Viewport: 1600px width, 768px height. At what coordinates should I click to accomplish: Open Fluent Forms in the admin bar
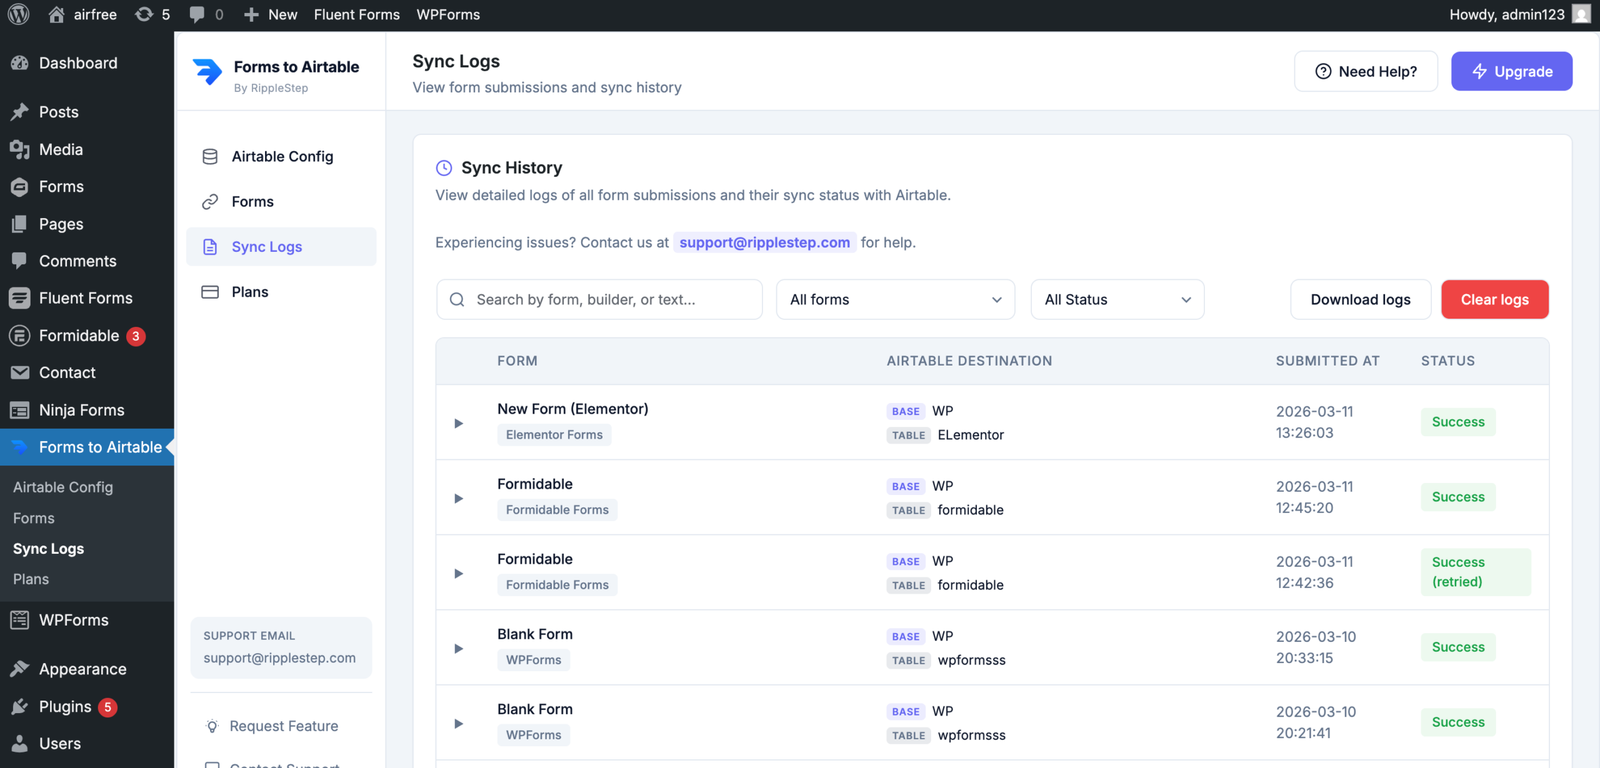(357, 14)
